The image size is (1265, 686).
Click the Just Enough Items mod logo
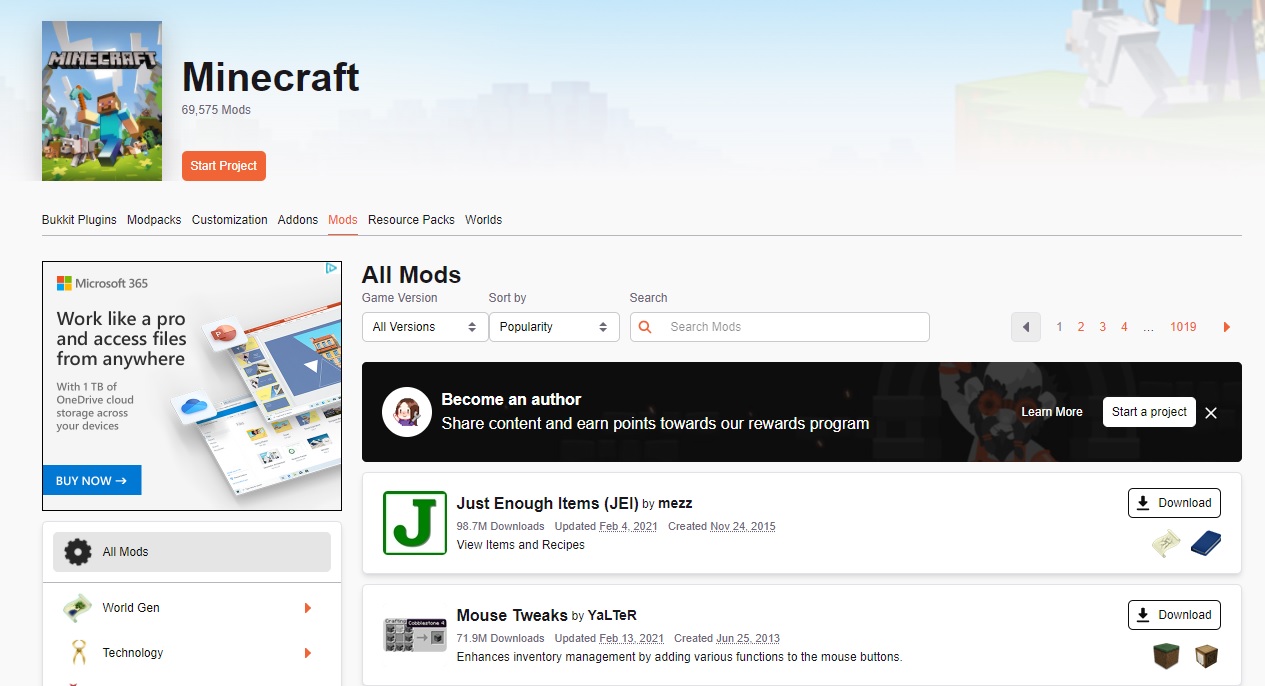pyautogui.click(x=414, y=523)
